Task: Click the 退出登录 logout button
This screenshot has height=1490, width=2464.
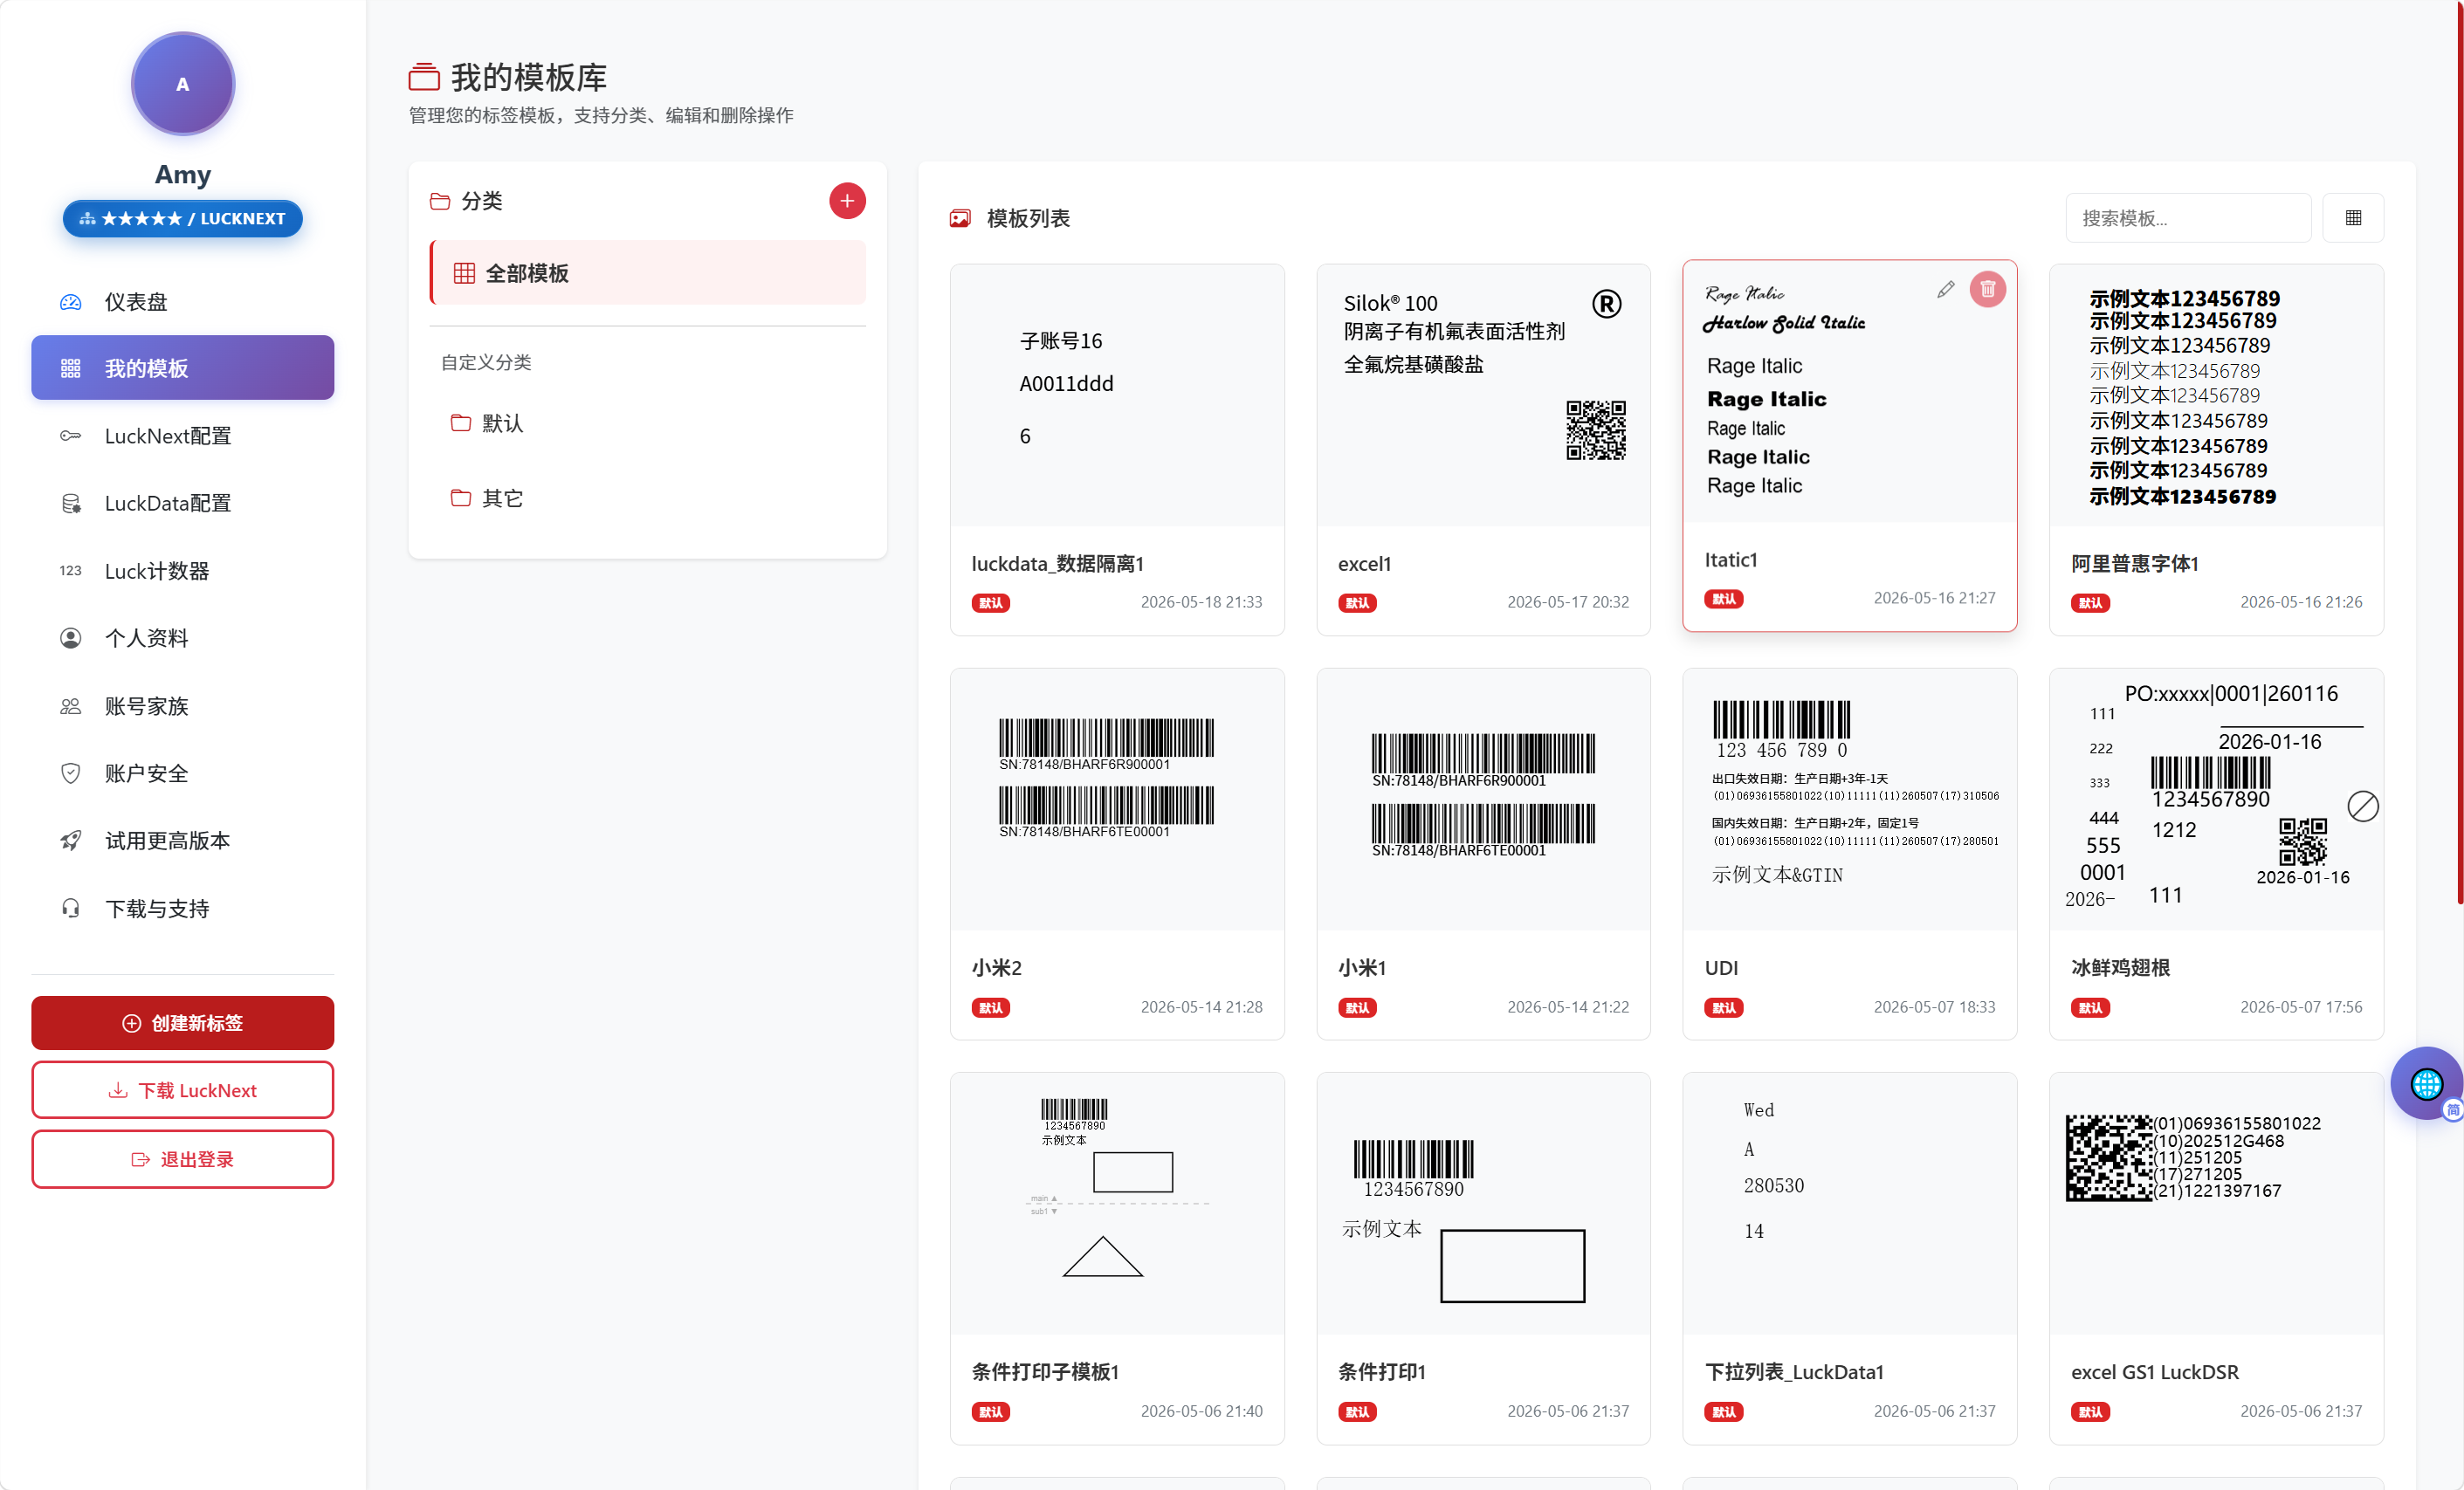Action: click(x=182, y=1159)
